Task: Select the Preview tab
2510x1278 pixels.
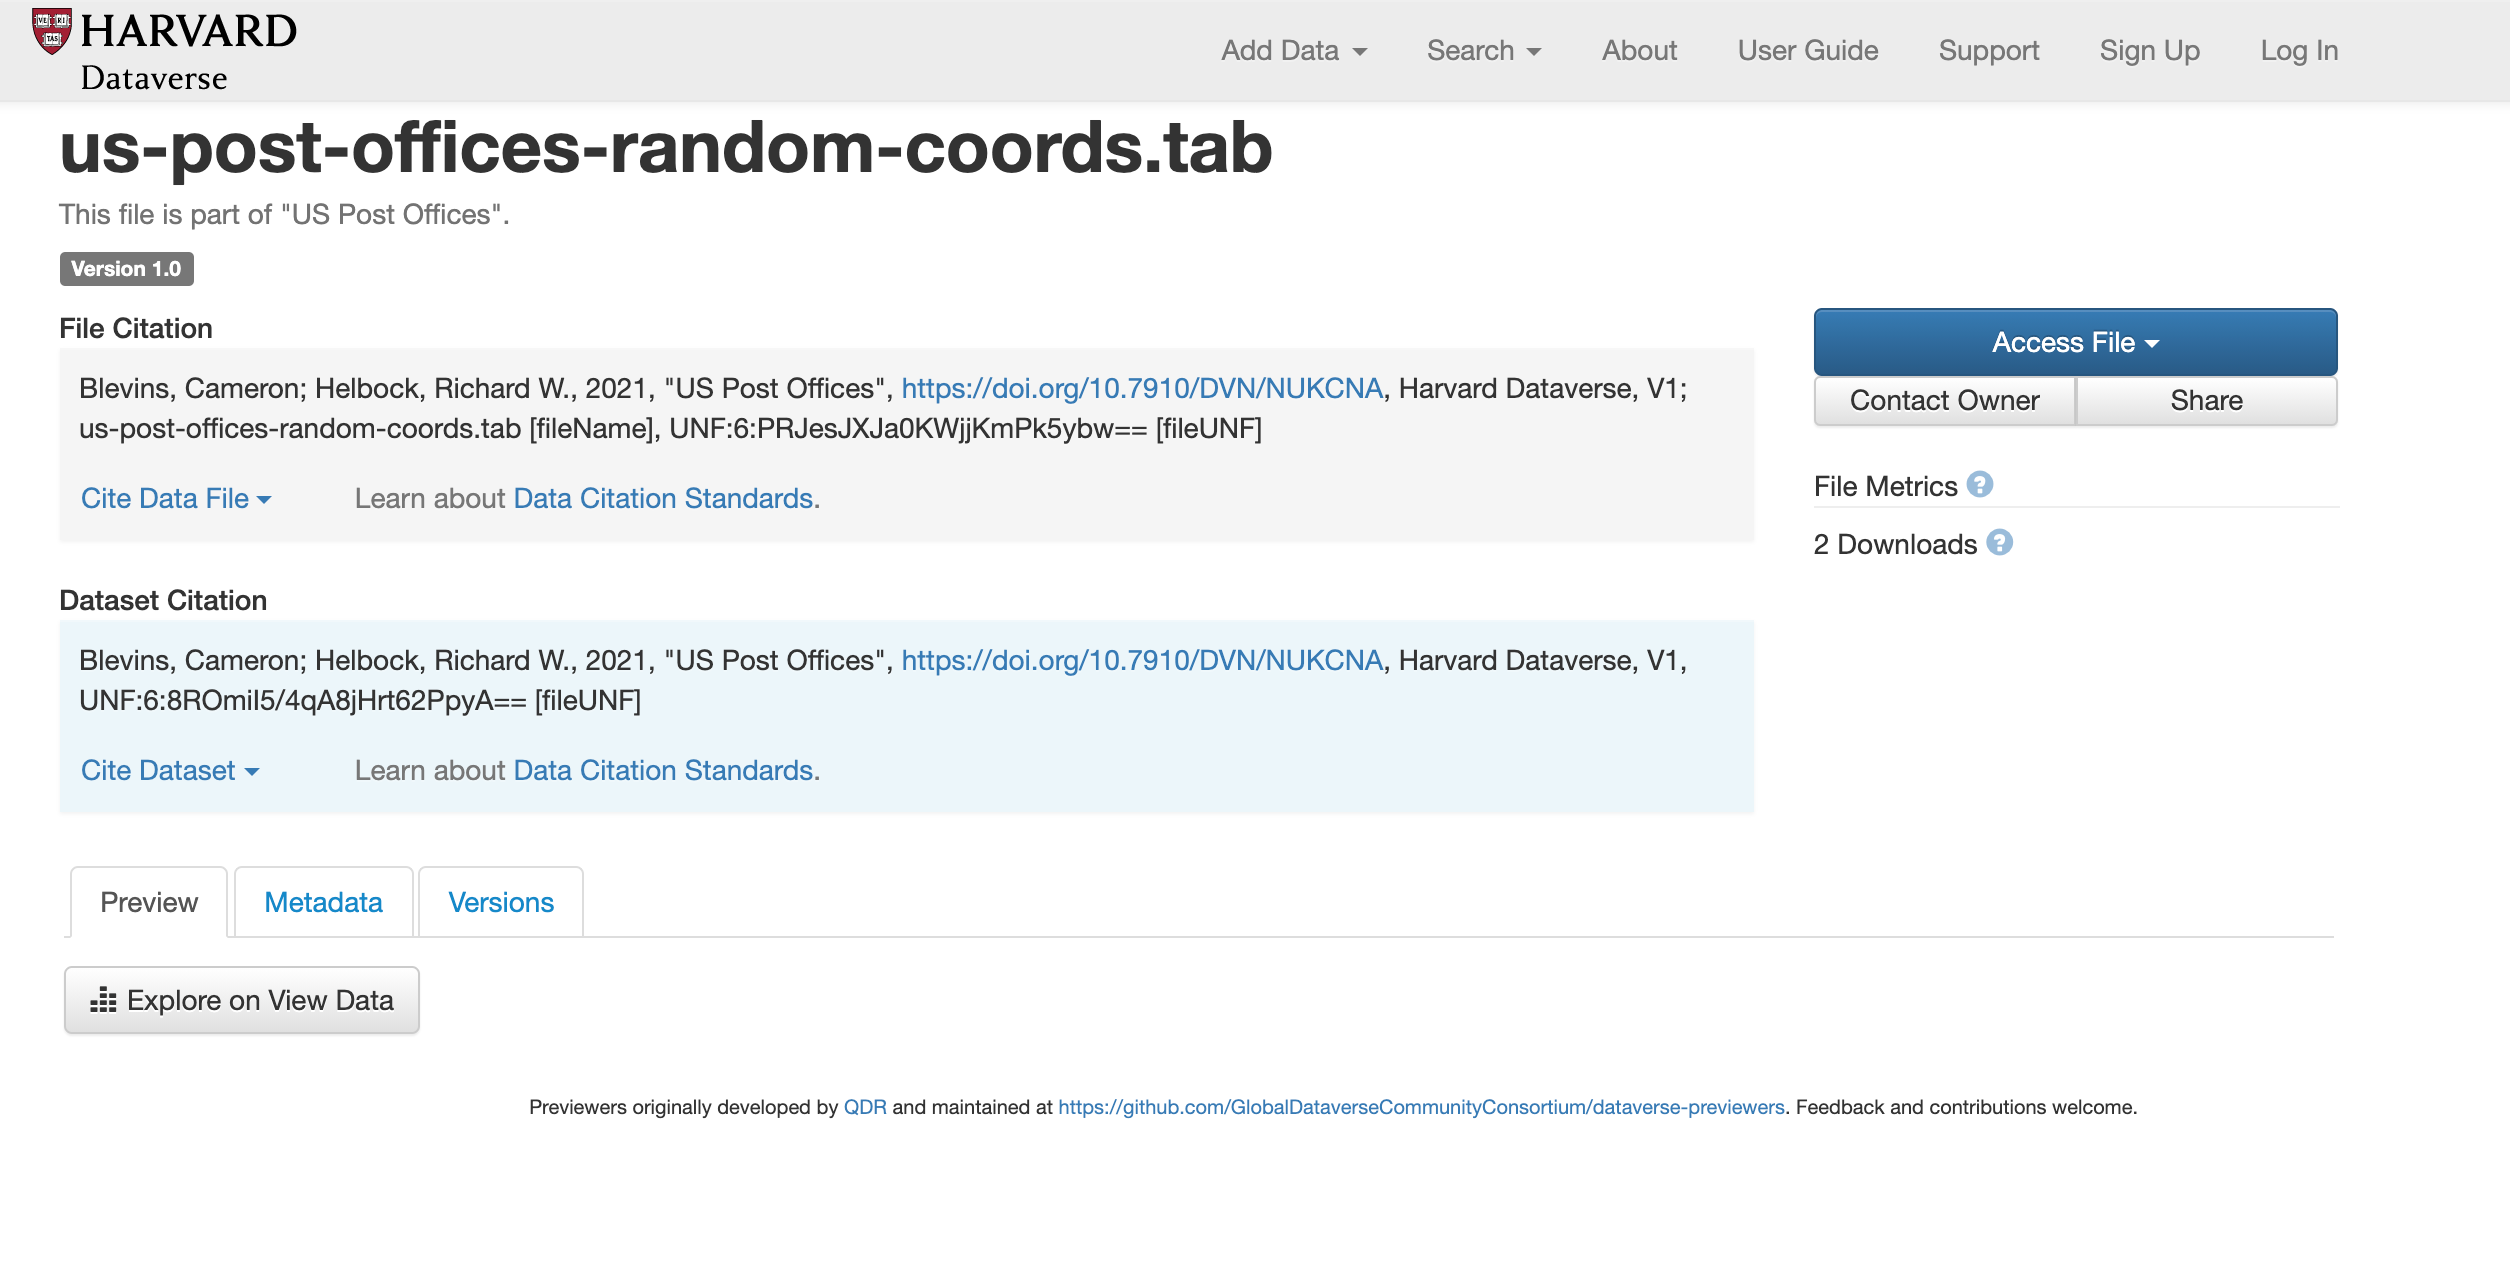Action: pos(149,902)
